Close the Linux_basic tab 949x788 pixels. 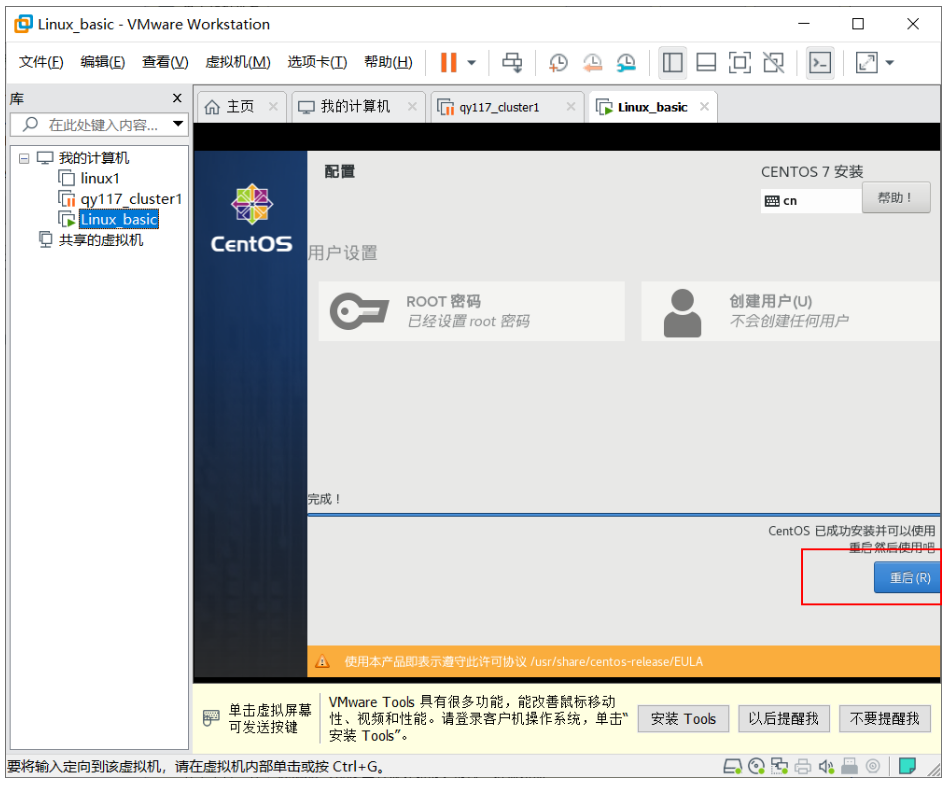(704, 107)
